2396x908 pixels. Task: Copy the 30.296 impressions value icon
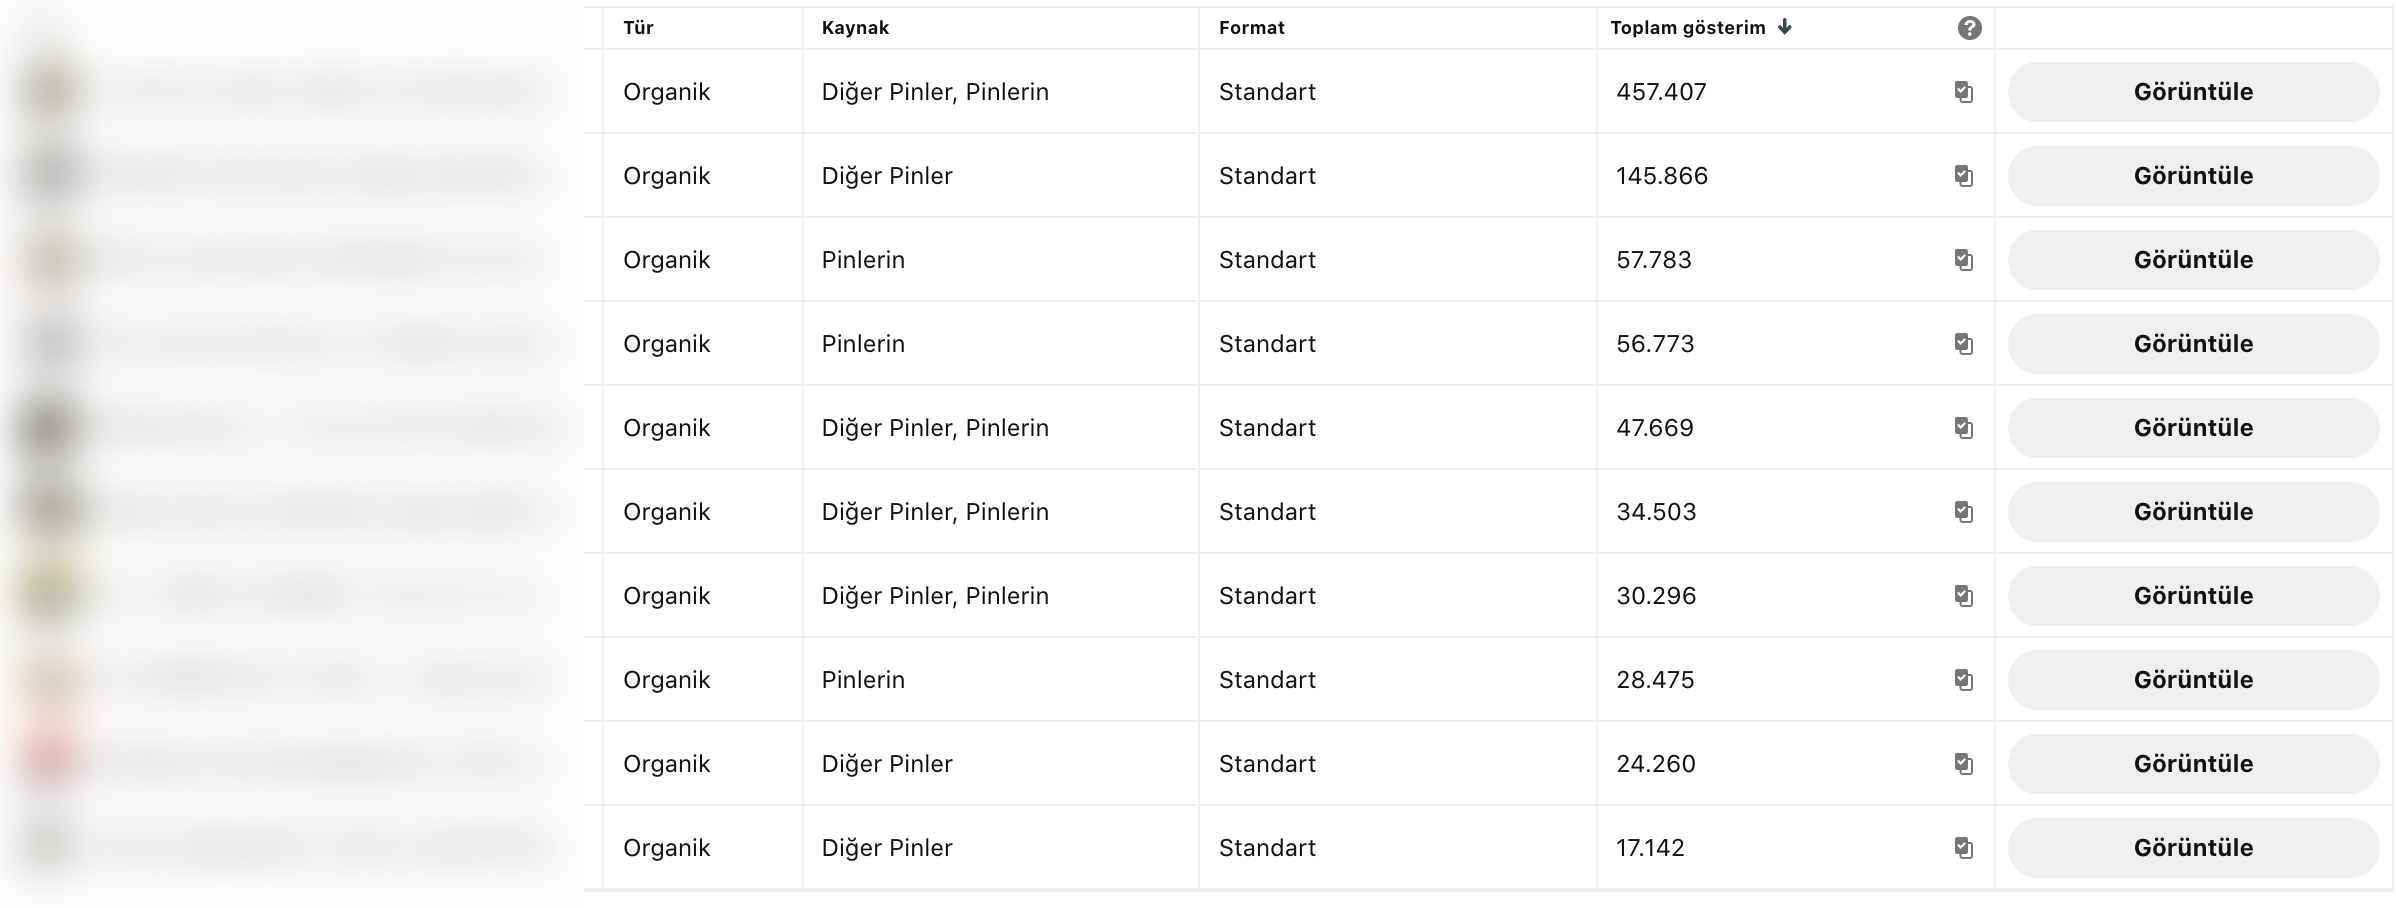pyautogui.click(x=1963, y=596)
